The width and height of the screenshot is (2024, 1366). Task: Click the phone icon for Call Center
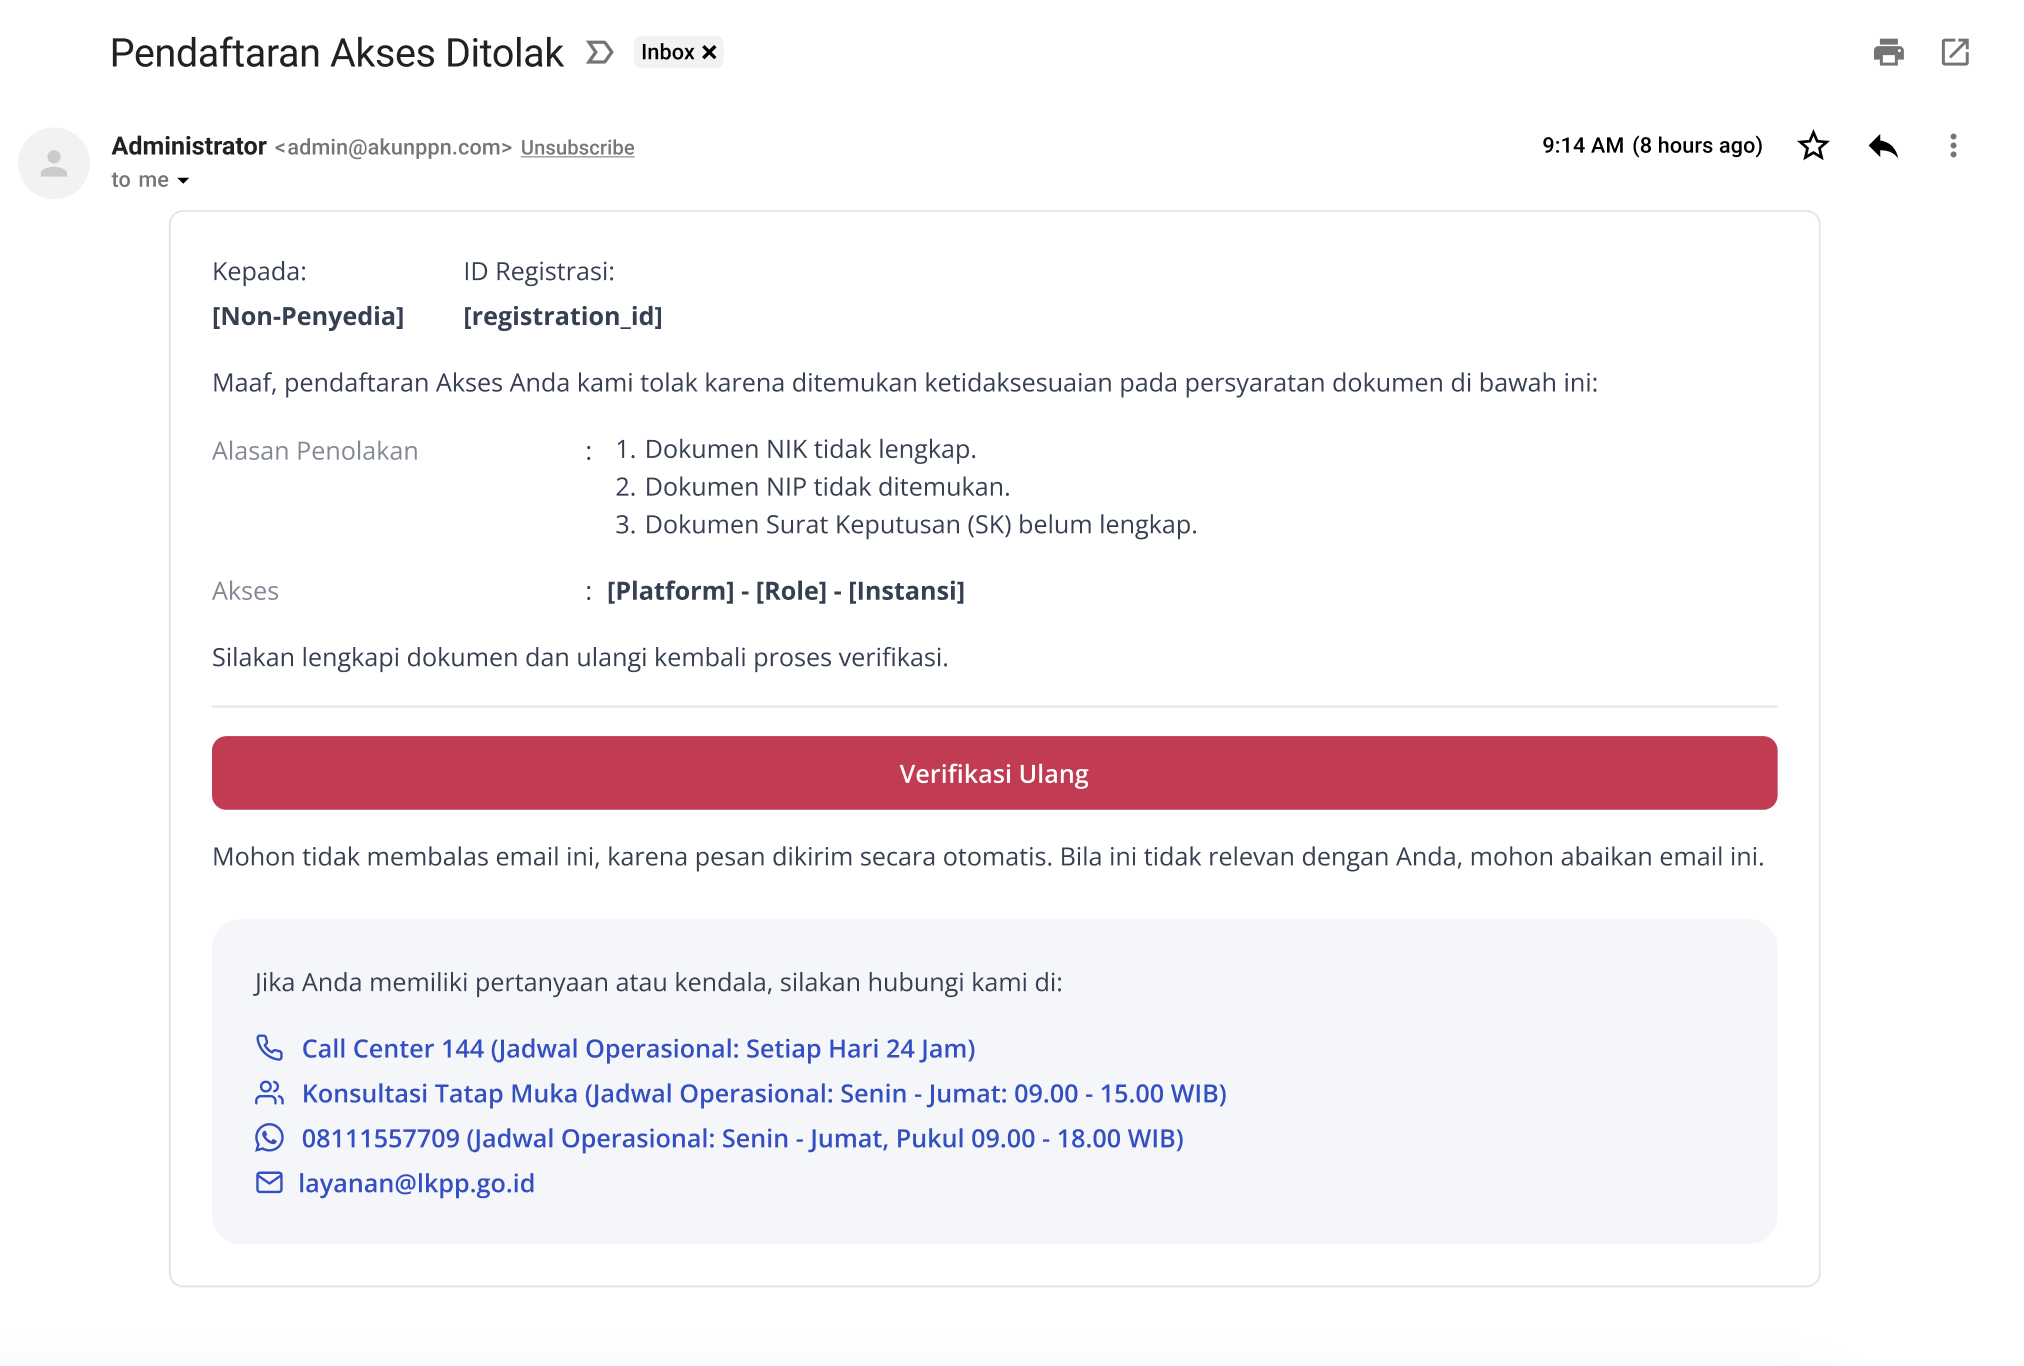click(269, 1047)
